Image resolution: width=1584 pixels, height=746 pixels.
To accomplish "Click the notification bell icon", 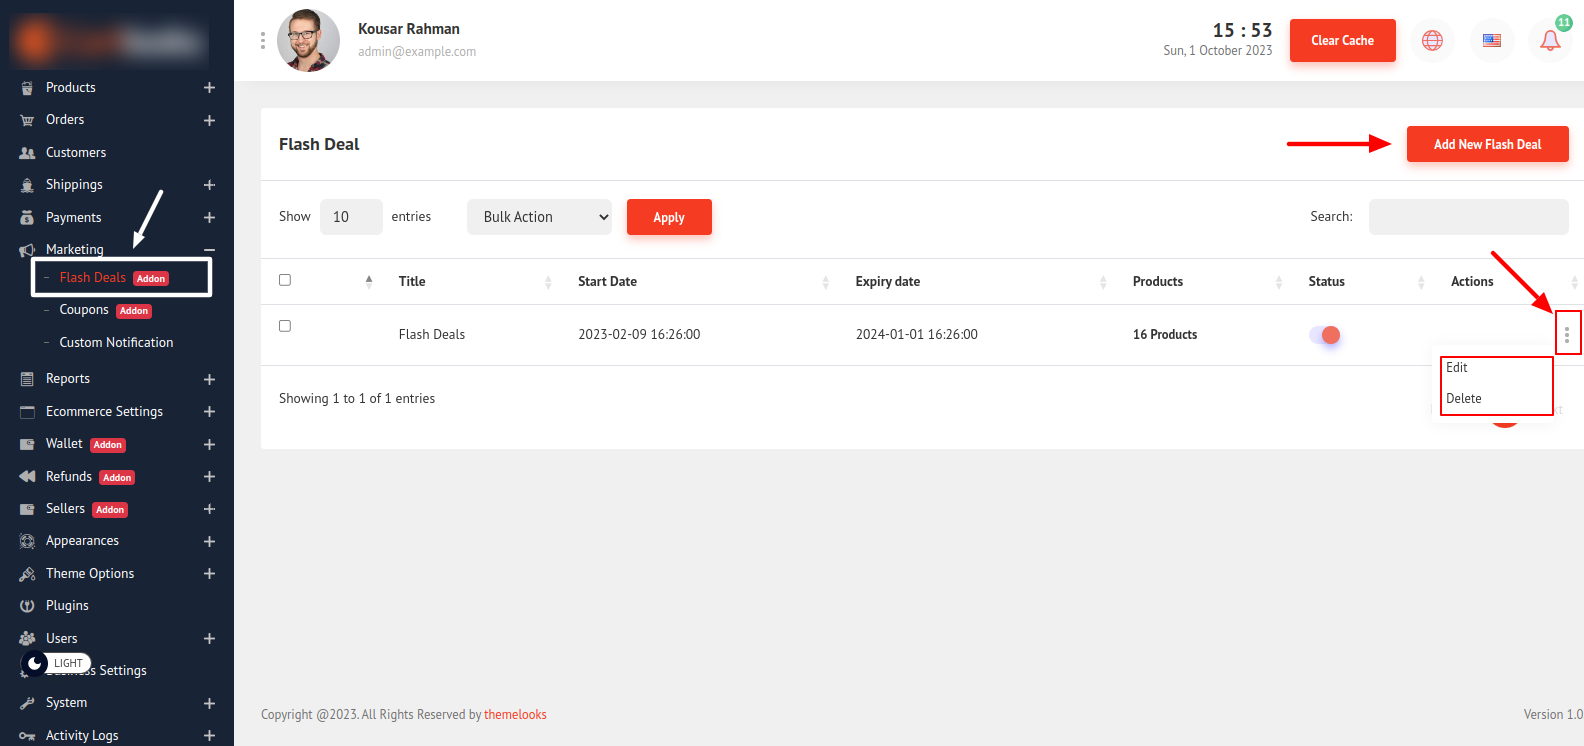I will click(1550, 41).
